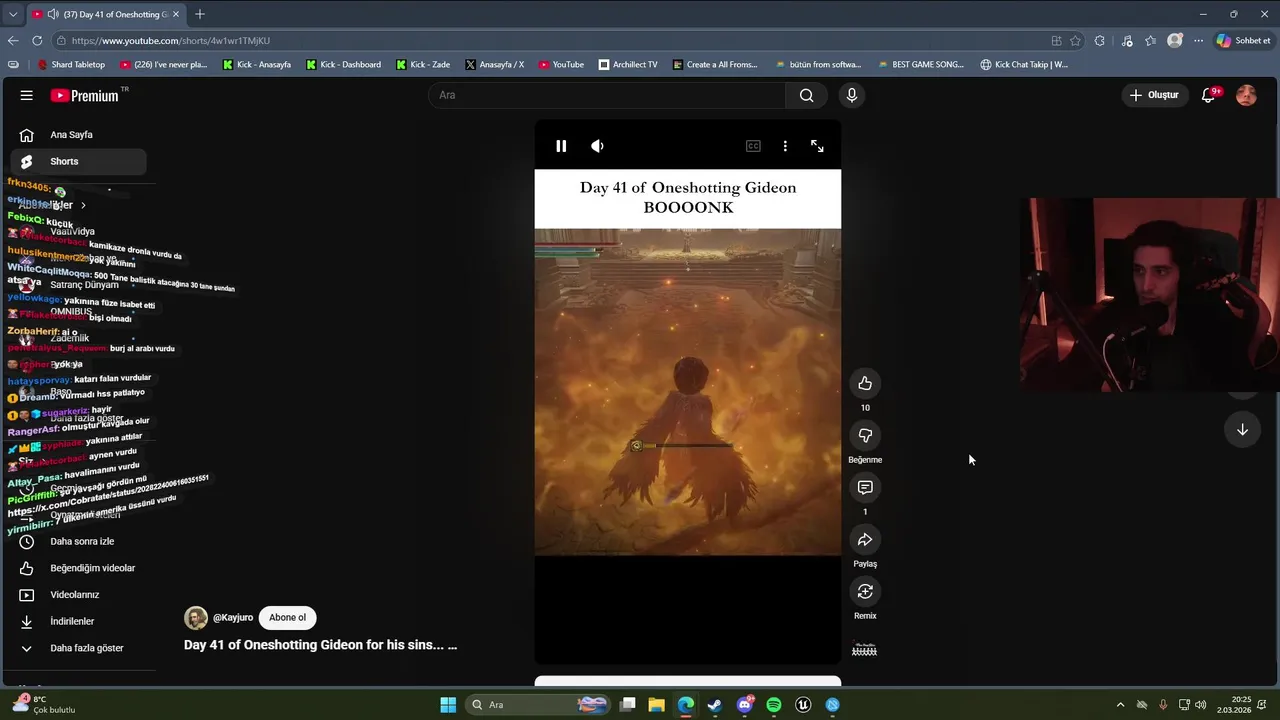Viewport: 1280px width, 720px height.
Task: Open YouTube notifications bell
Action: pyautogui.click(x=1208, y=95)
